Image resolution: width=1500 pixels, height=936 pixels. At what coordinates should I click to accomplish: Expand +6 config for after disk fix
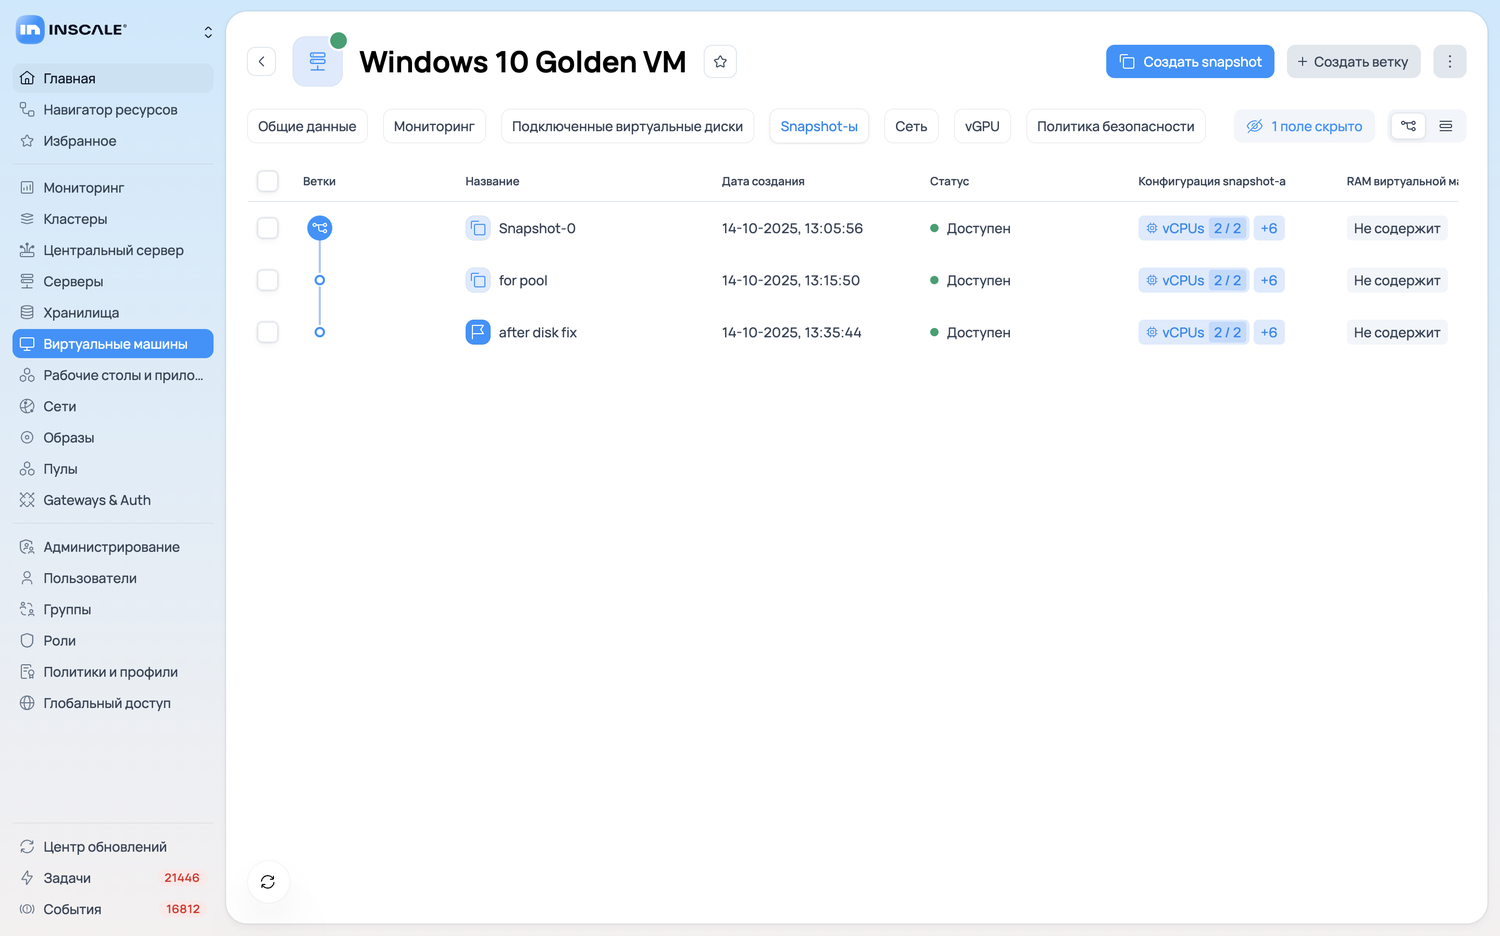1269,332
